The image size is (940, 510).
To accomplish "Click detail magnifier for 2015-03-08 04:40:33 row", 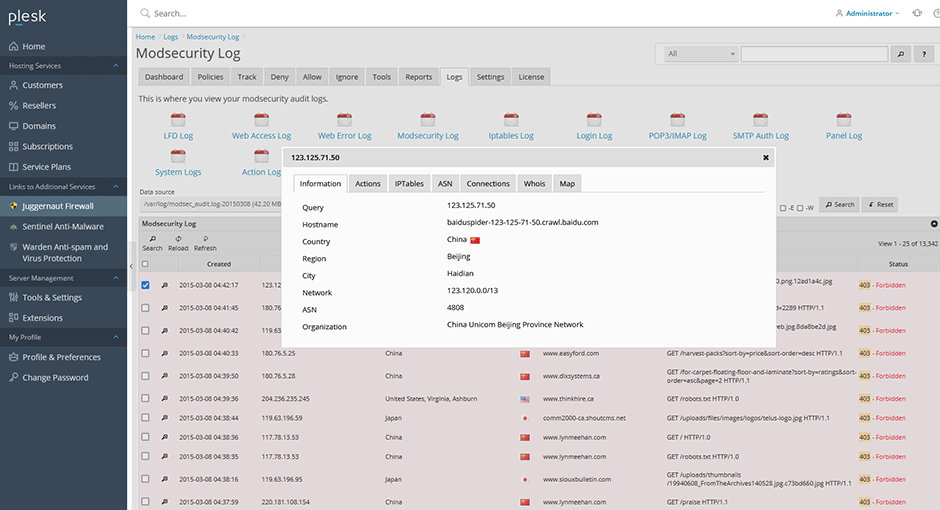I will tap(164, 354).
